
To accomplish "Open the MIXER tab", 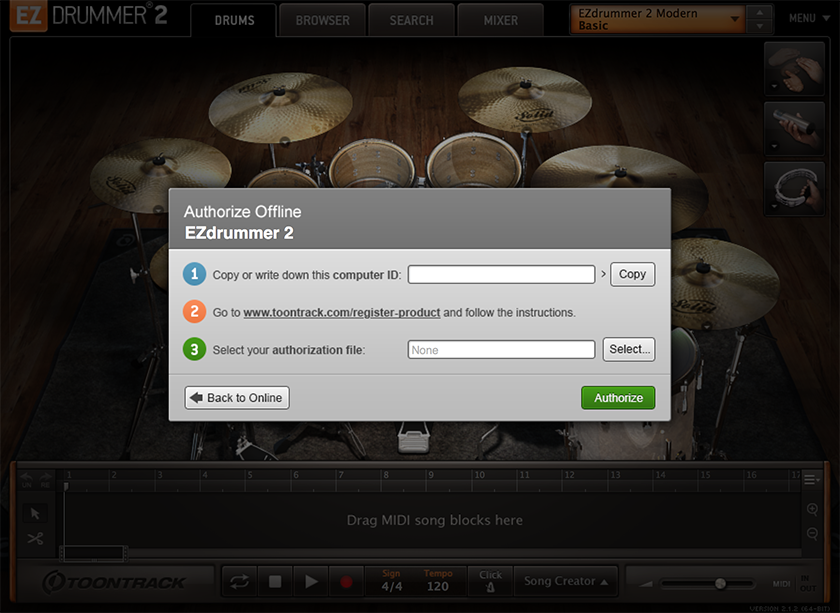I will (500, 20).
